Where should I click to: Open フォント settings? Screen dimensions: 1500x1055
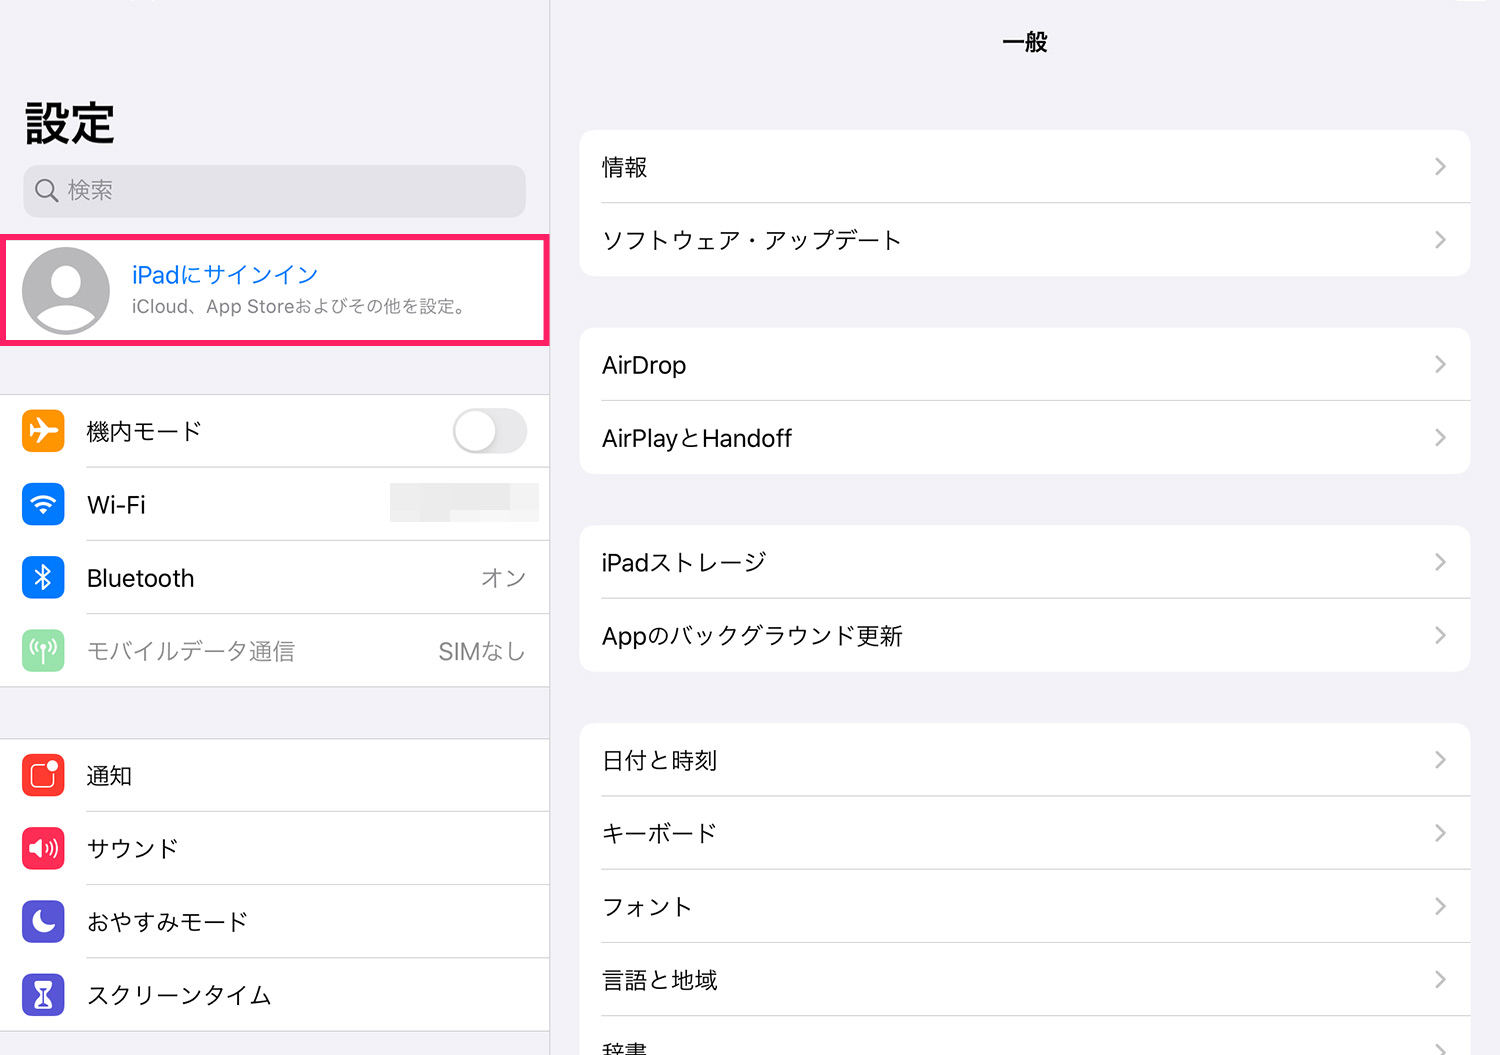[x=1025, y=906]
